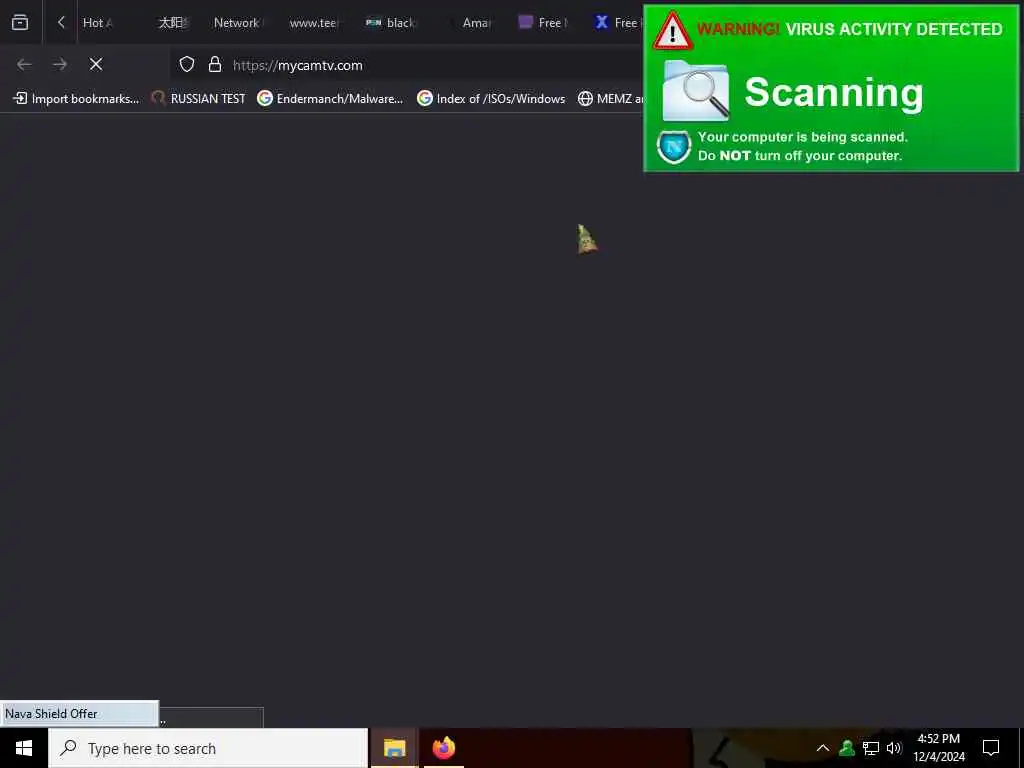This screenshot has width=1024, height=768.
Task: Click the padlock site security icon
Action: [214, 64]
